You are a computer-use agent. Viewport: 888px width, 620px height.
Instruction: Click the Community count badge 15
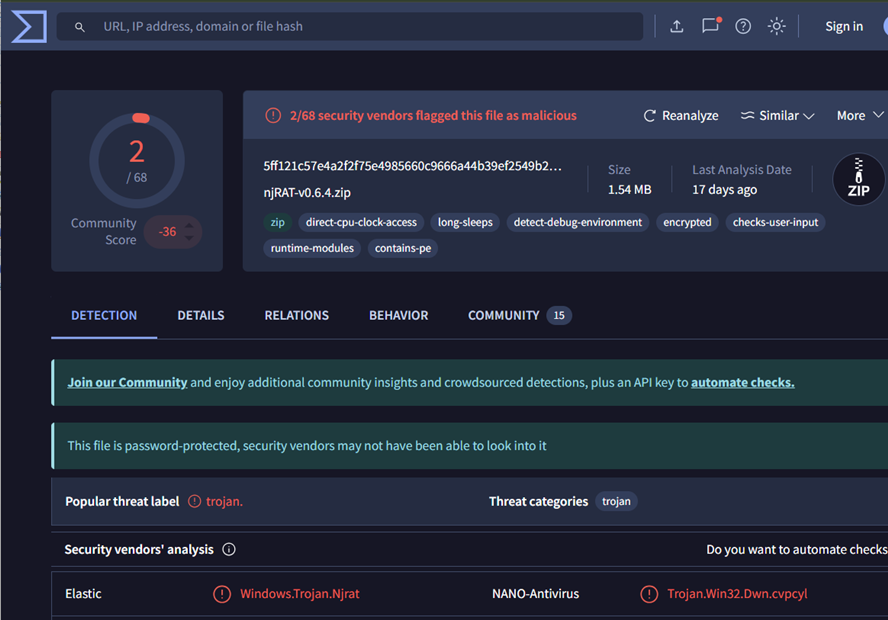coord(559,315)
